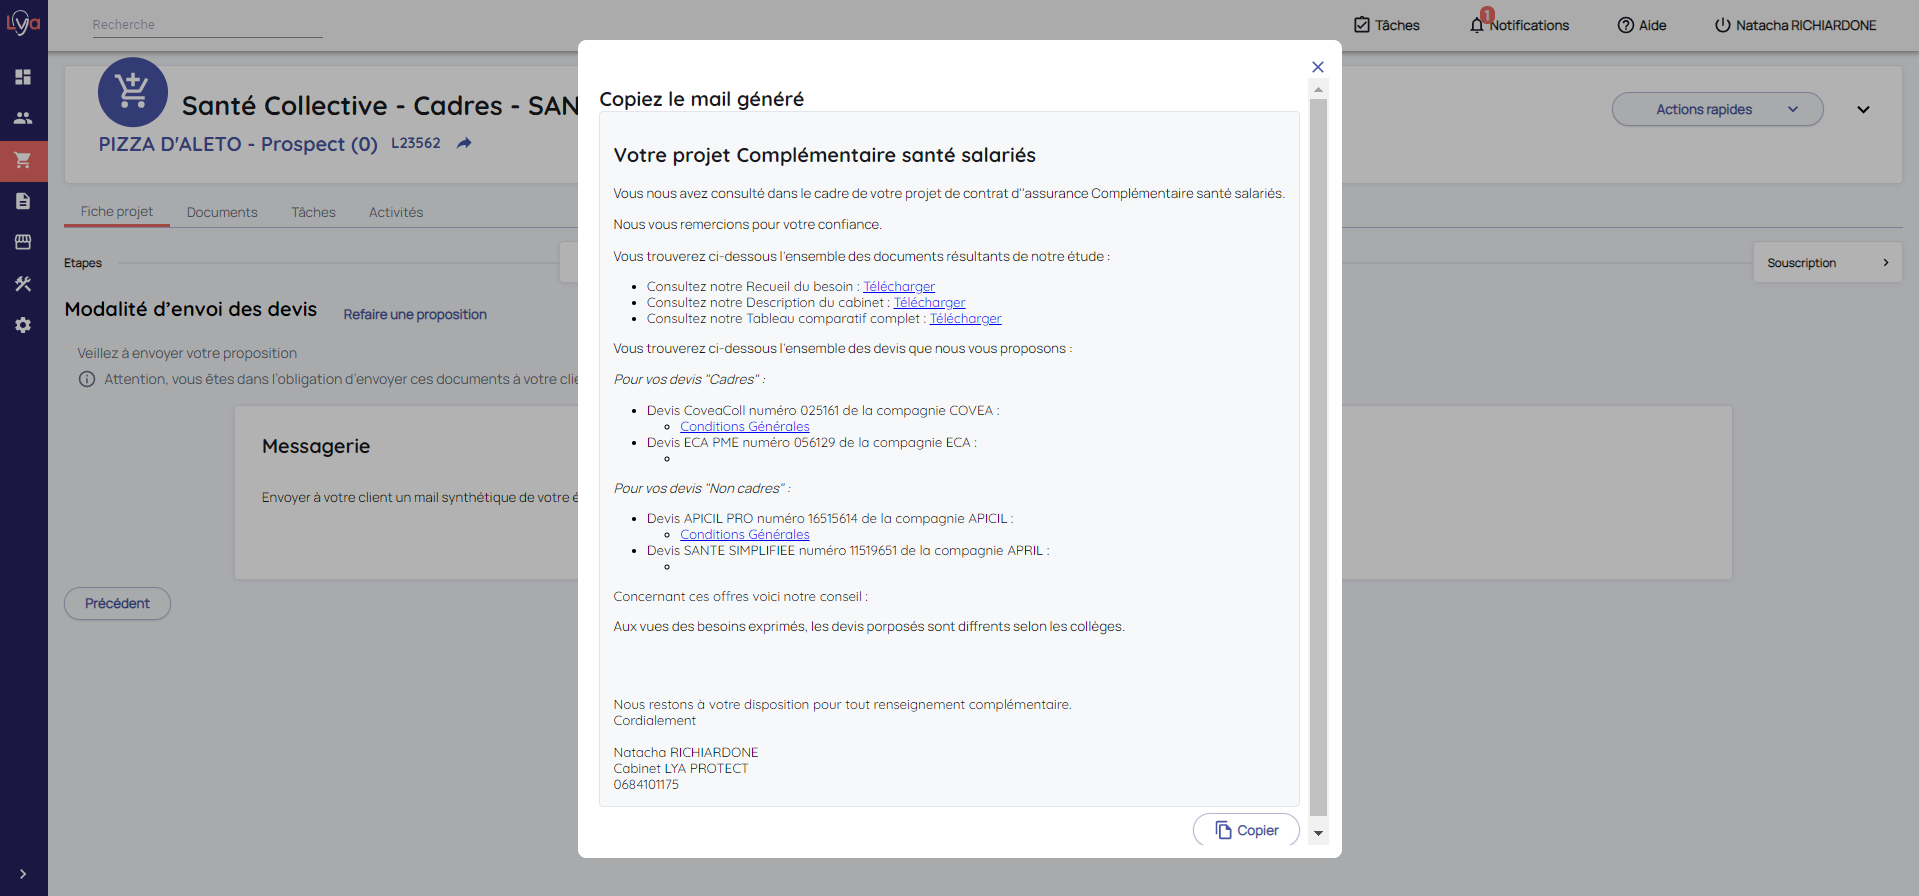Select the shopping cart sidebar icon
This screenshot has width=1919, height=896.
point(23,160)
